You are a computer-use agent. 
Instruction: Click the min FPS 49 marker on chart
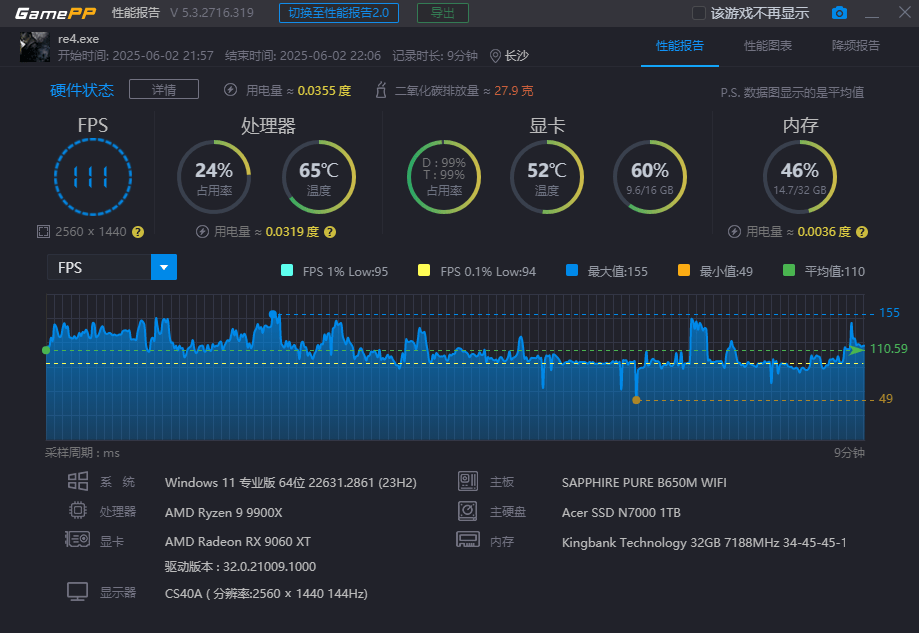click(637, 400)
